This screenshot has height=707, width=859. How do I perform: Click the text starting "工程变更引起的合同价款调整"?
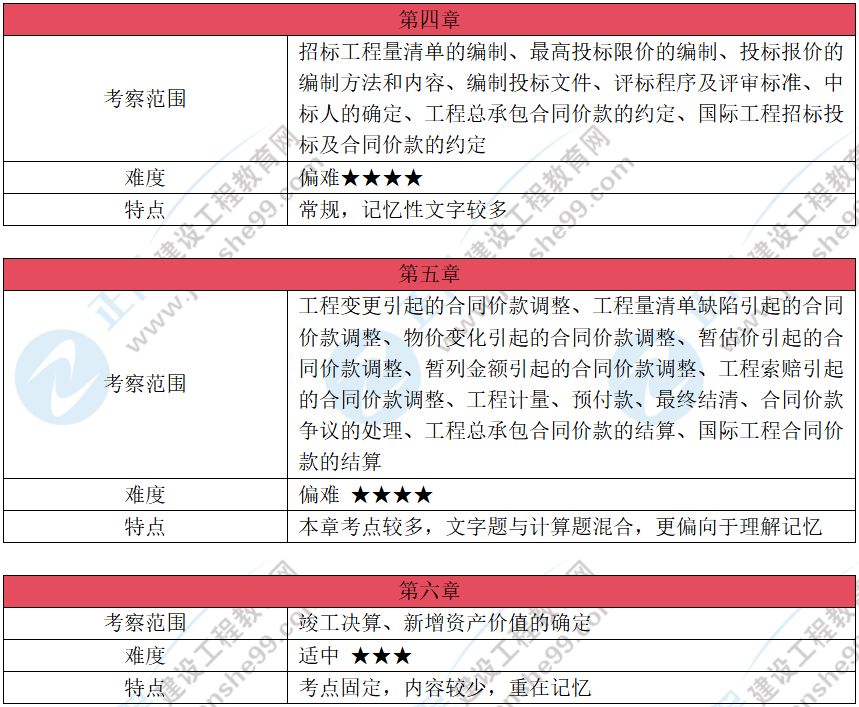pyautogui.click(x=571, y=383)
